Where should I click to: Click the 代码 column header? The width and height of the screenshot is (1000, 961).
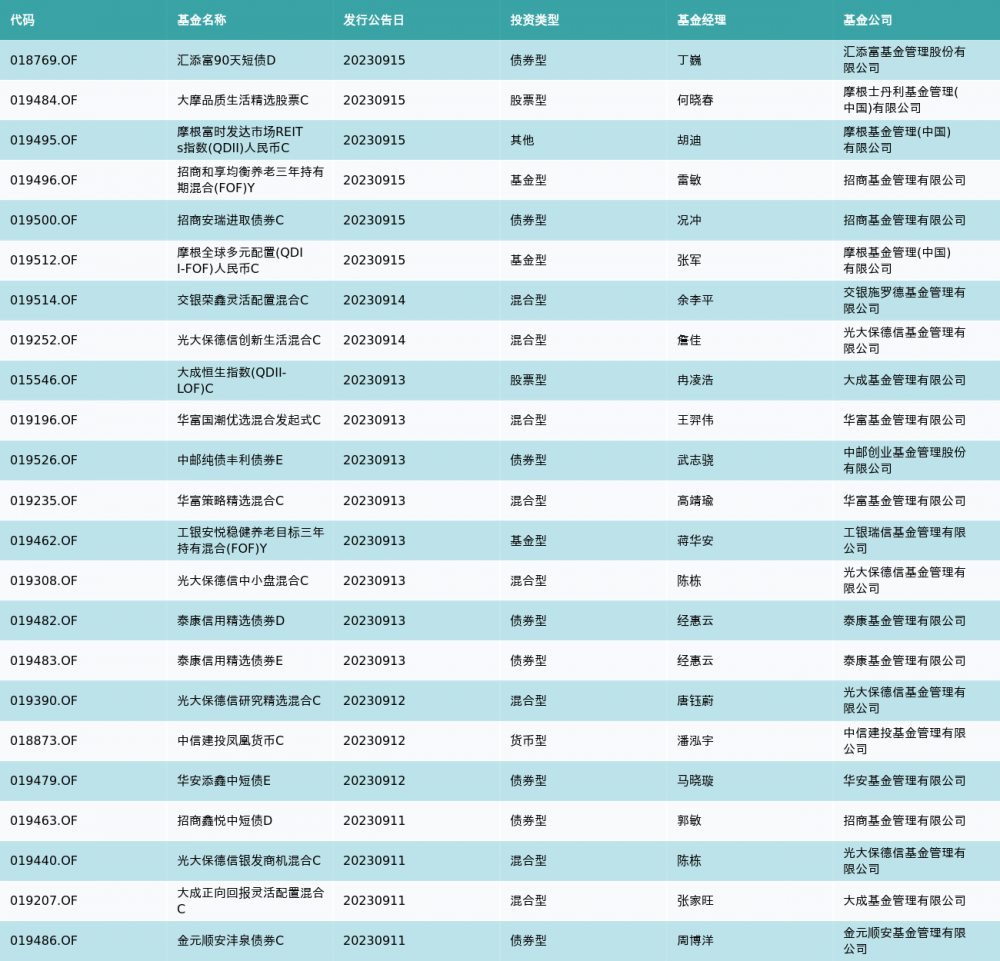(22, 20)
